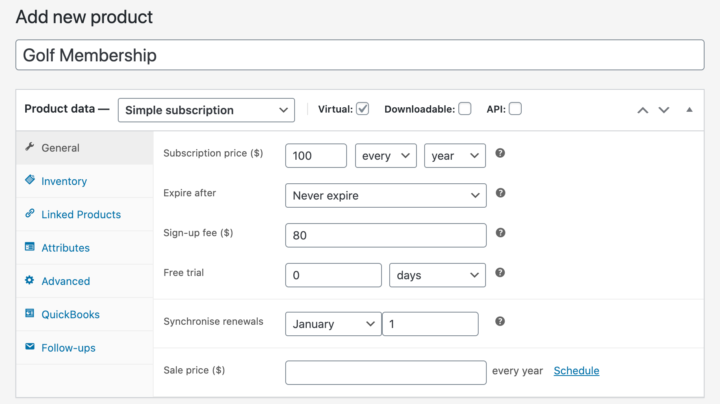720x404 pixels.
Task: Open Simple subscription product type dropdown
Action: pos(206,110)
